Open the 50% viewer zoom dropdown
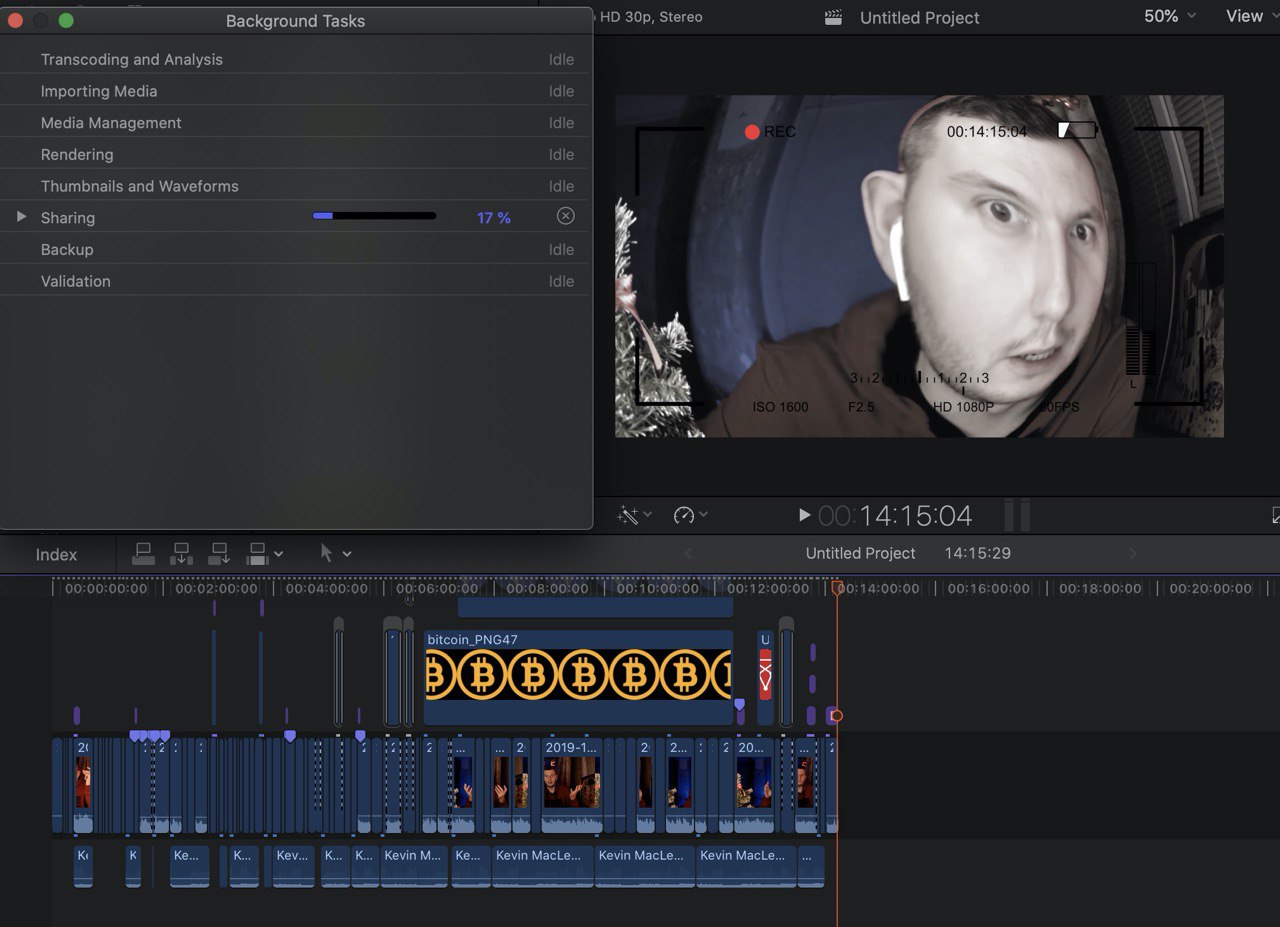 [1169, 16]
